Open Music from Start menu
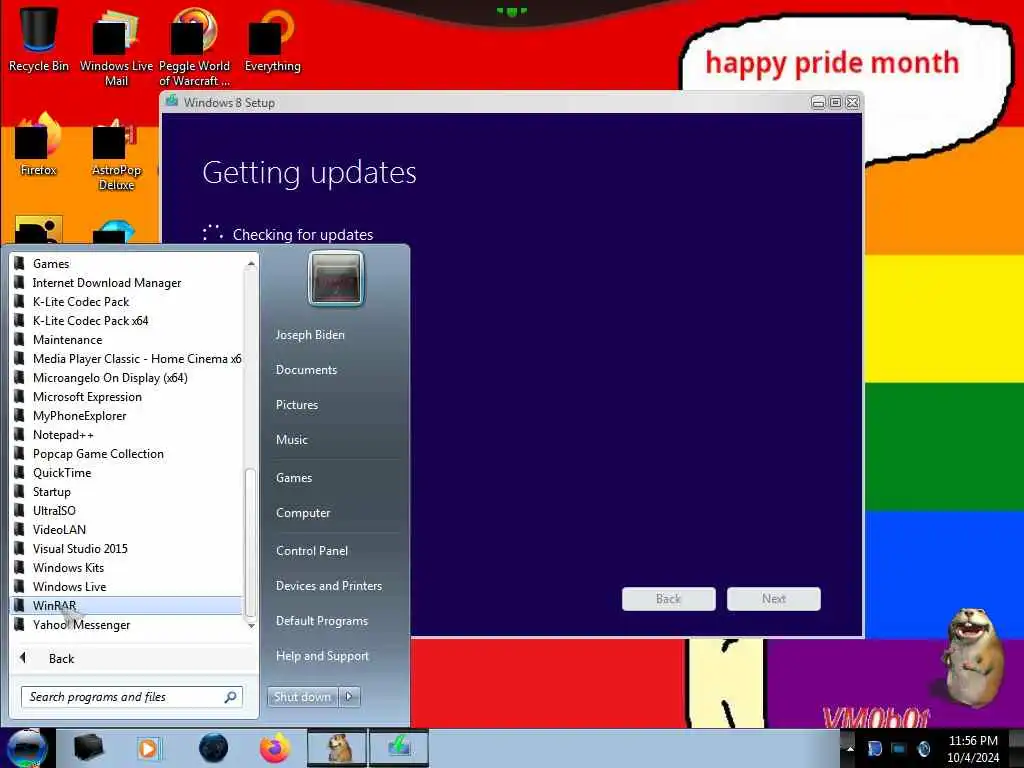Viewport: 1024px width, 768px height. pos(292,440)
